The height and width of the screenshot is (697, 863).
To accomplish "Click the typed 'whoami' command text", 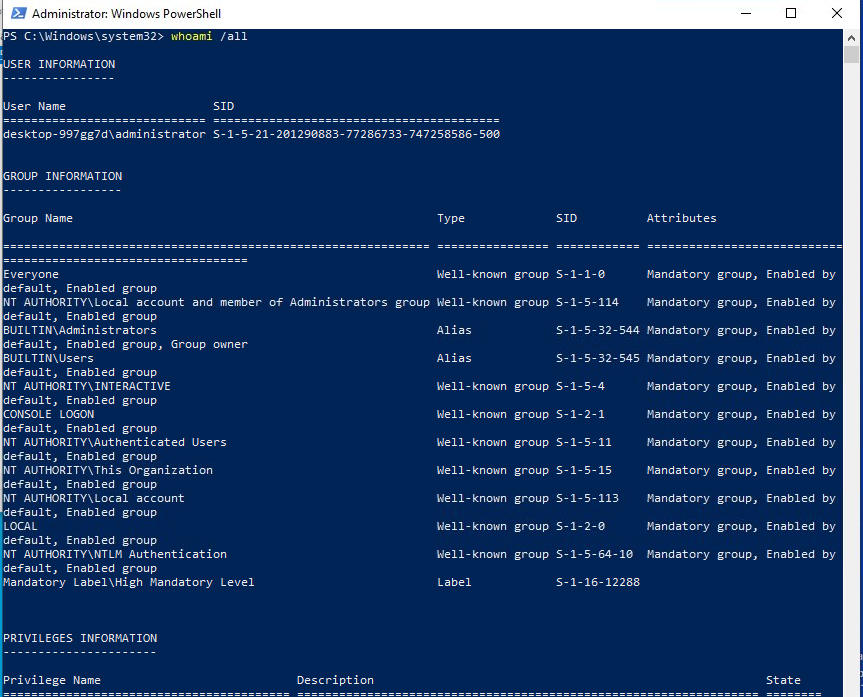I will click(x=192, y=36).
